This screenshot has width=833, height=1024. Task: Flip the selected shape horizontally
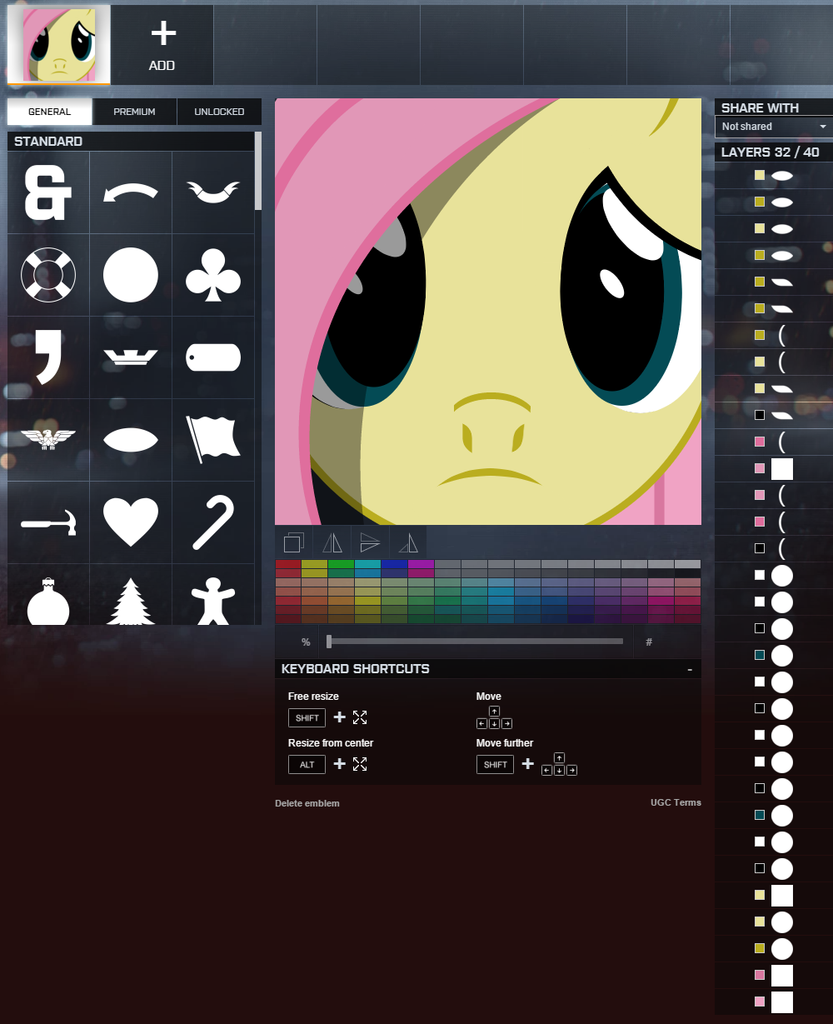point(331,543)
